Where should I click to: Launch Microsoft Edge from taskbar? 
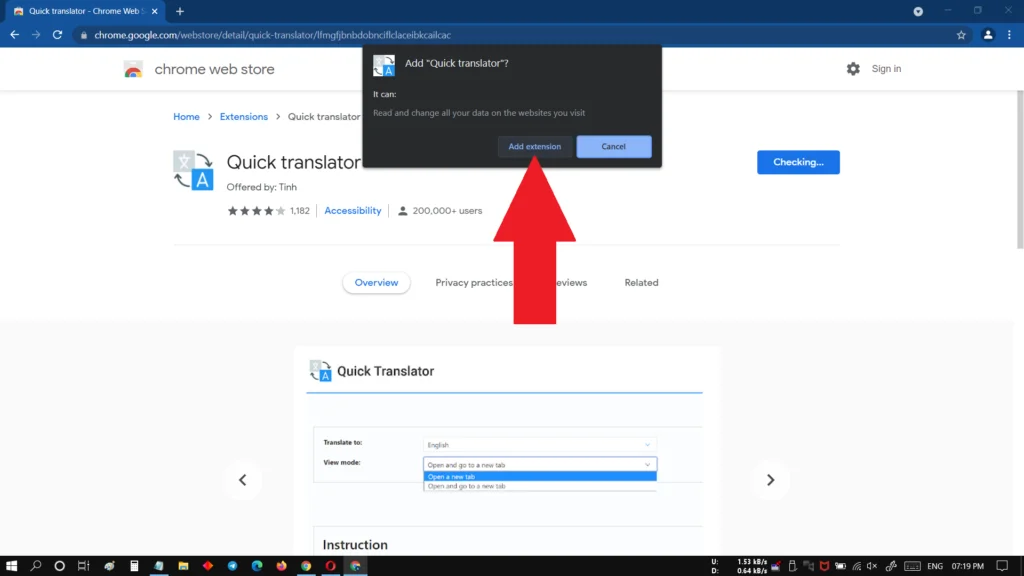click(x=257, y=566)
